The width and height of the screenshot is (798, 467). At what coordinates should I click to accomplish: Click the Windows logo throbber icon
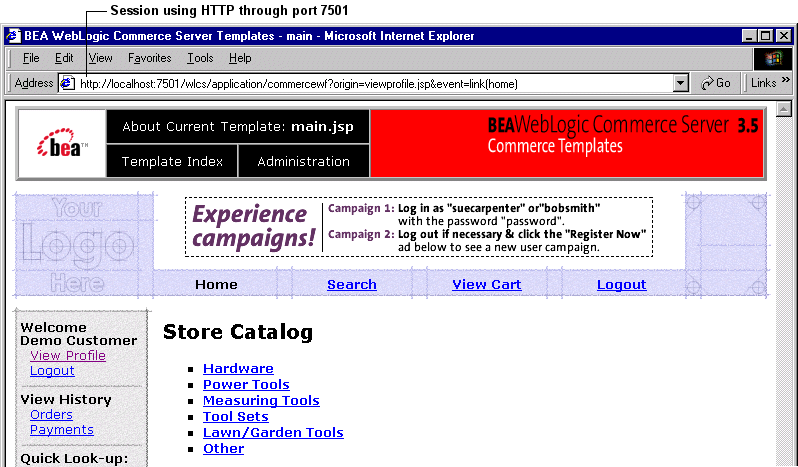click(773, 59)
